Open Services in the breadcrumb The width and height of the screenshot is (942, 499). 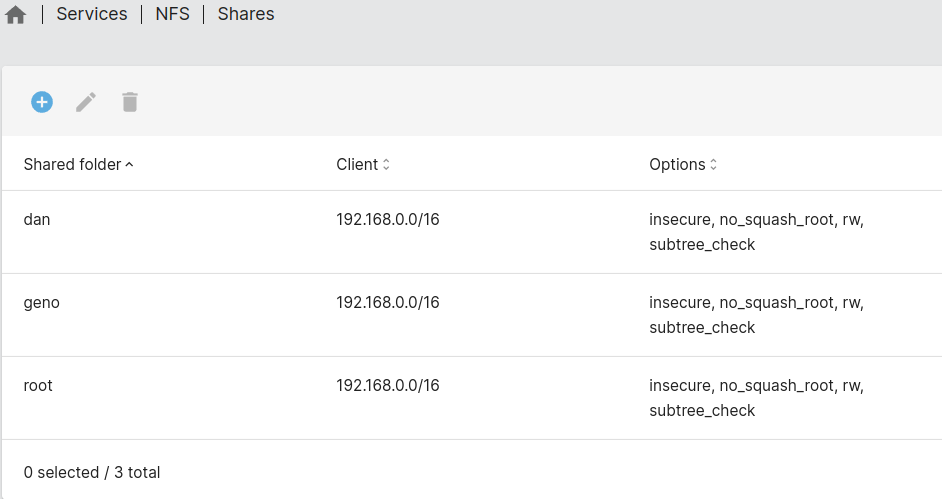(92, 14)
